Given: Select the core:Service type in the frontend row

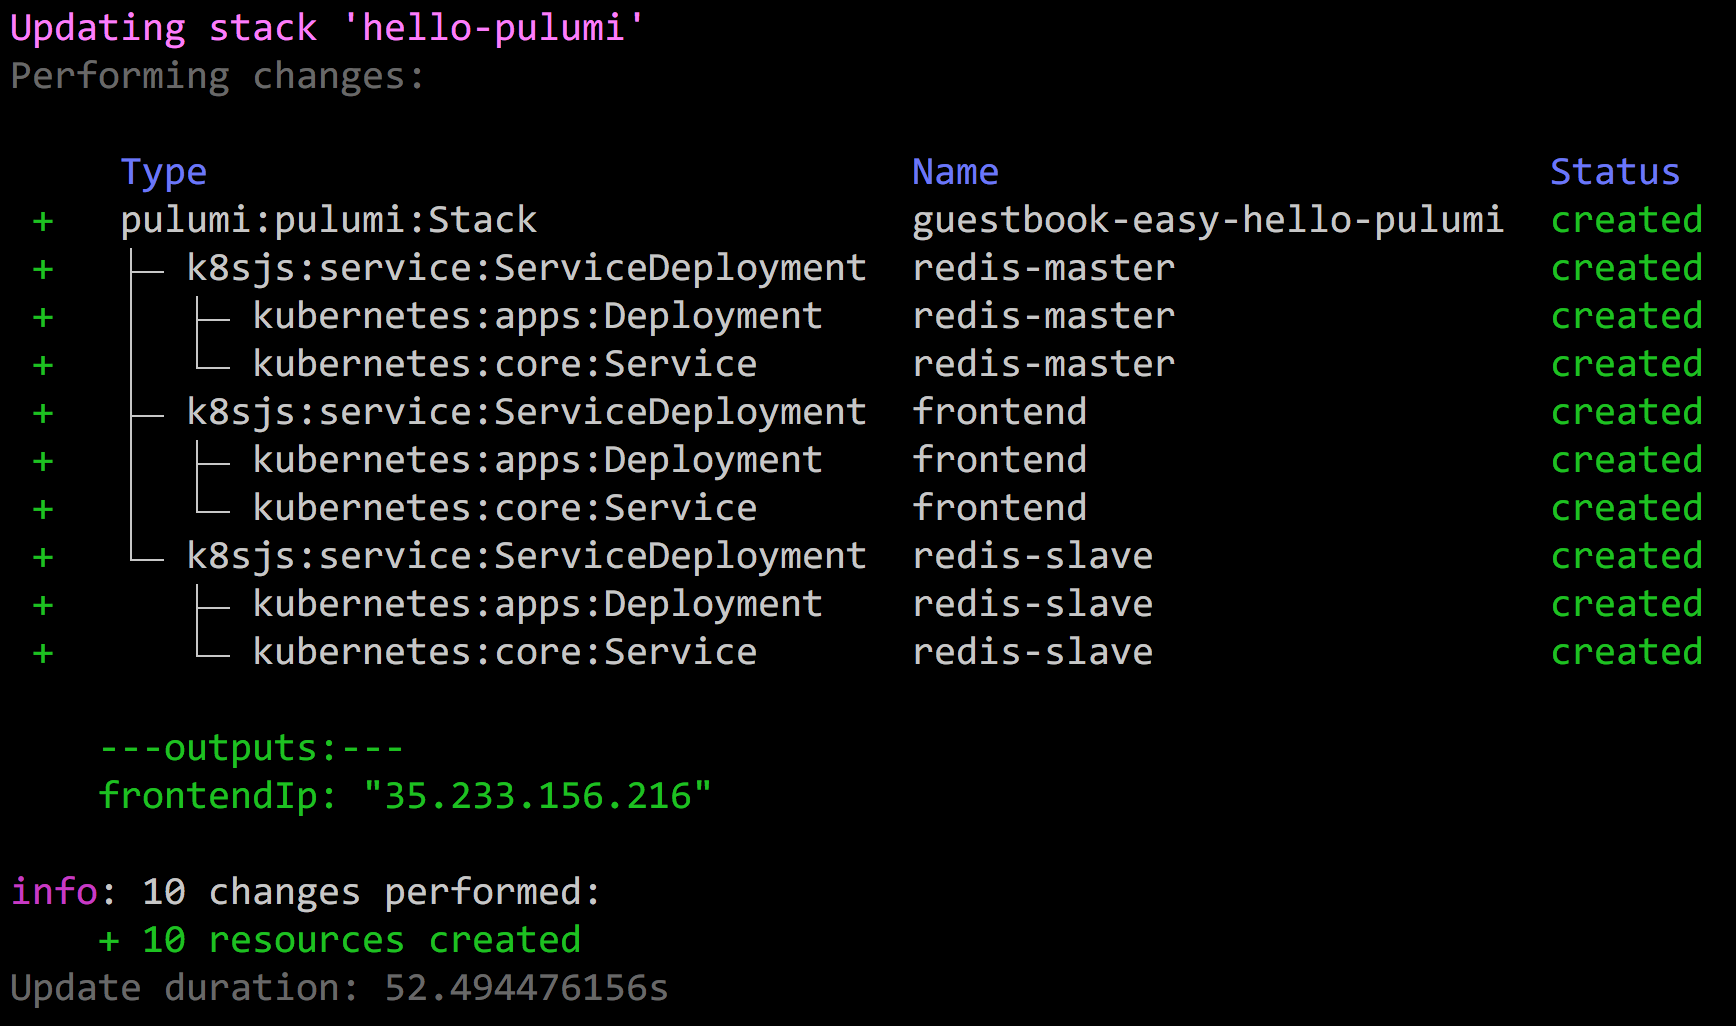Looking at the screenshot, I should [504, 509].
